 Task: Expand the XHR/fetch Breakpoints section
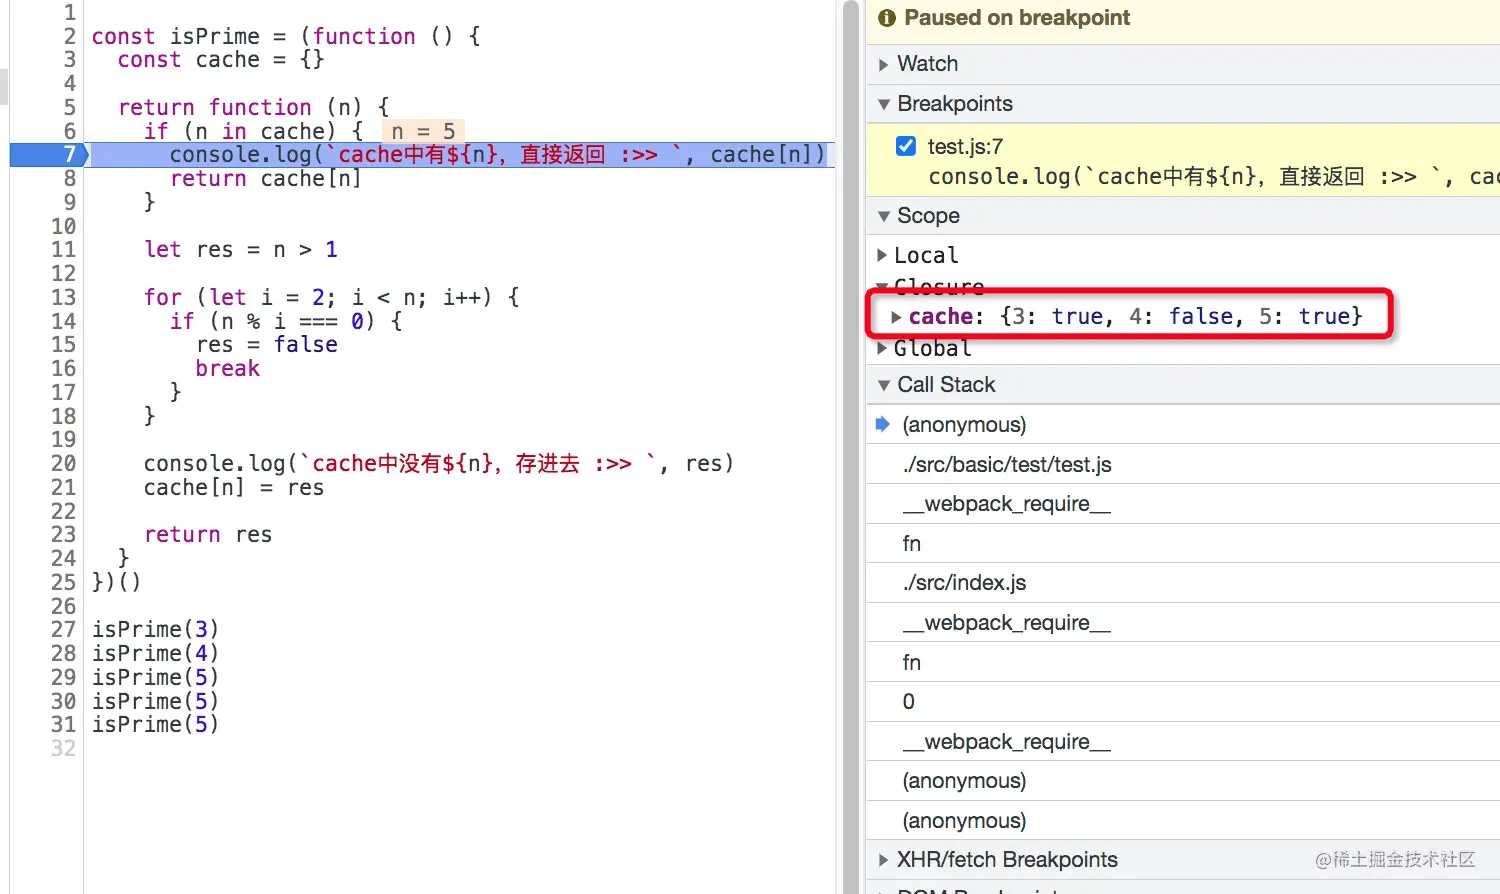(883, 860)
